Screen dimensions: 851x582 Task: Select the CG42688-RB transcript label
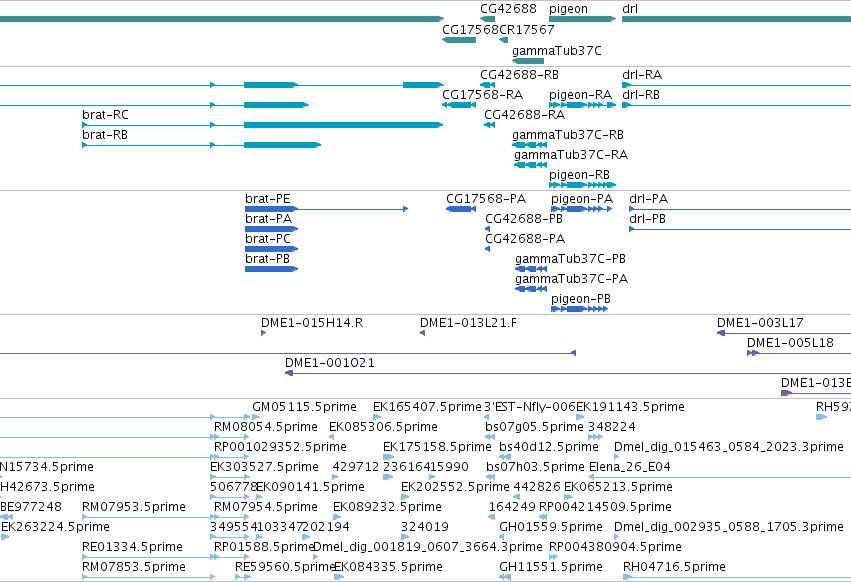(x=519, y=74)
